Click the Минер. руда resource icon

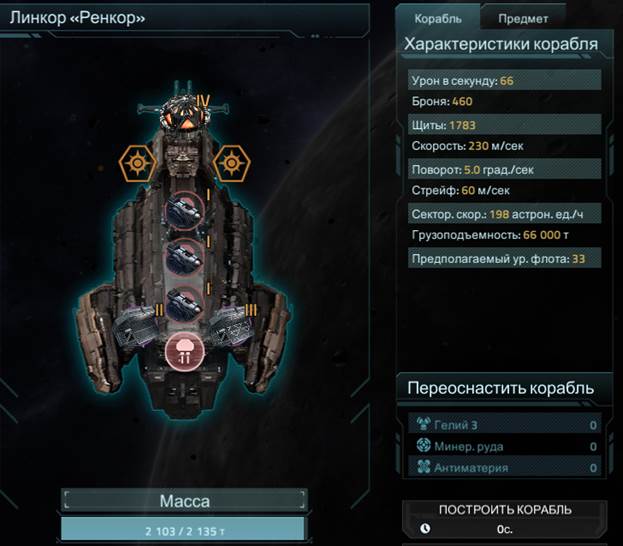click(x=424, y=445)
